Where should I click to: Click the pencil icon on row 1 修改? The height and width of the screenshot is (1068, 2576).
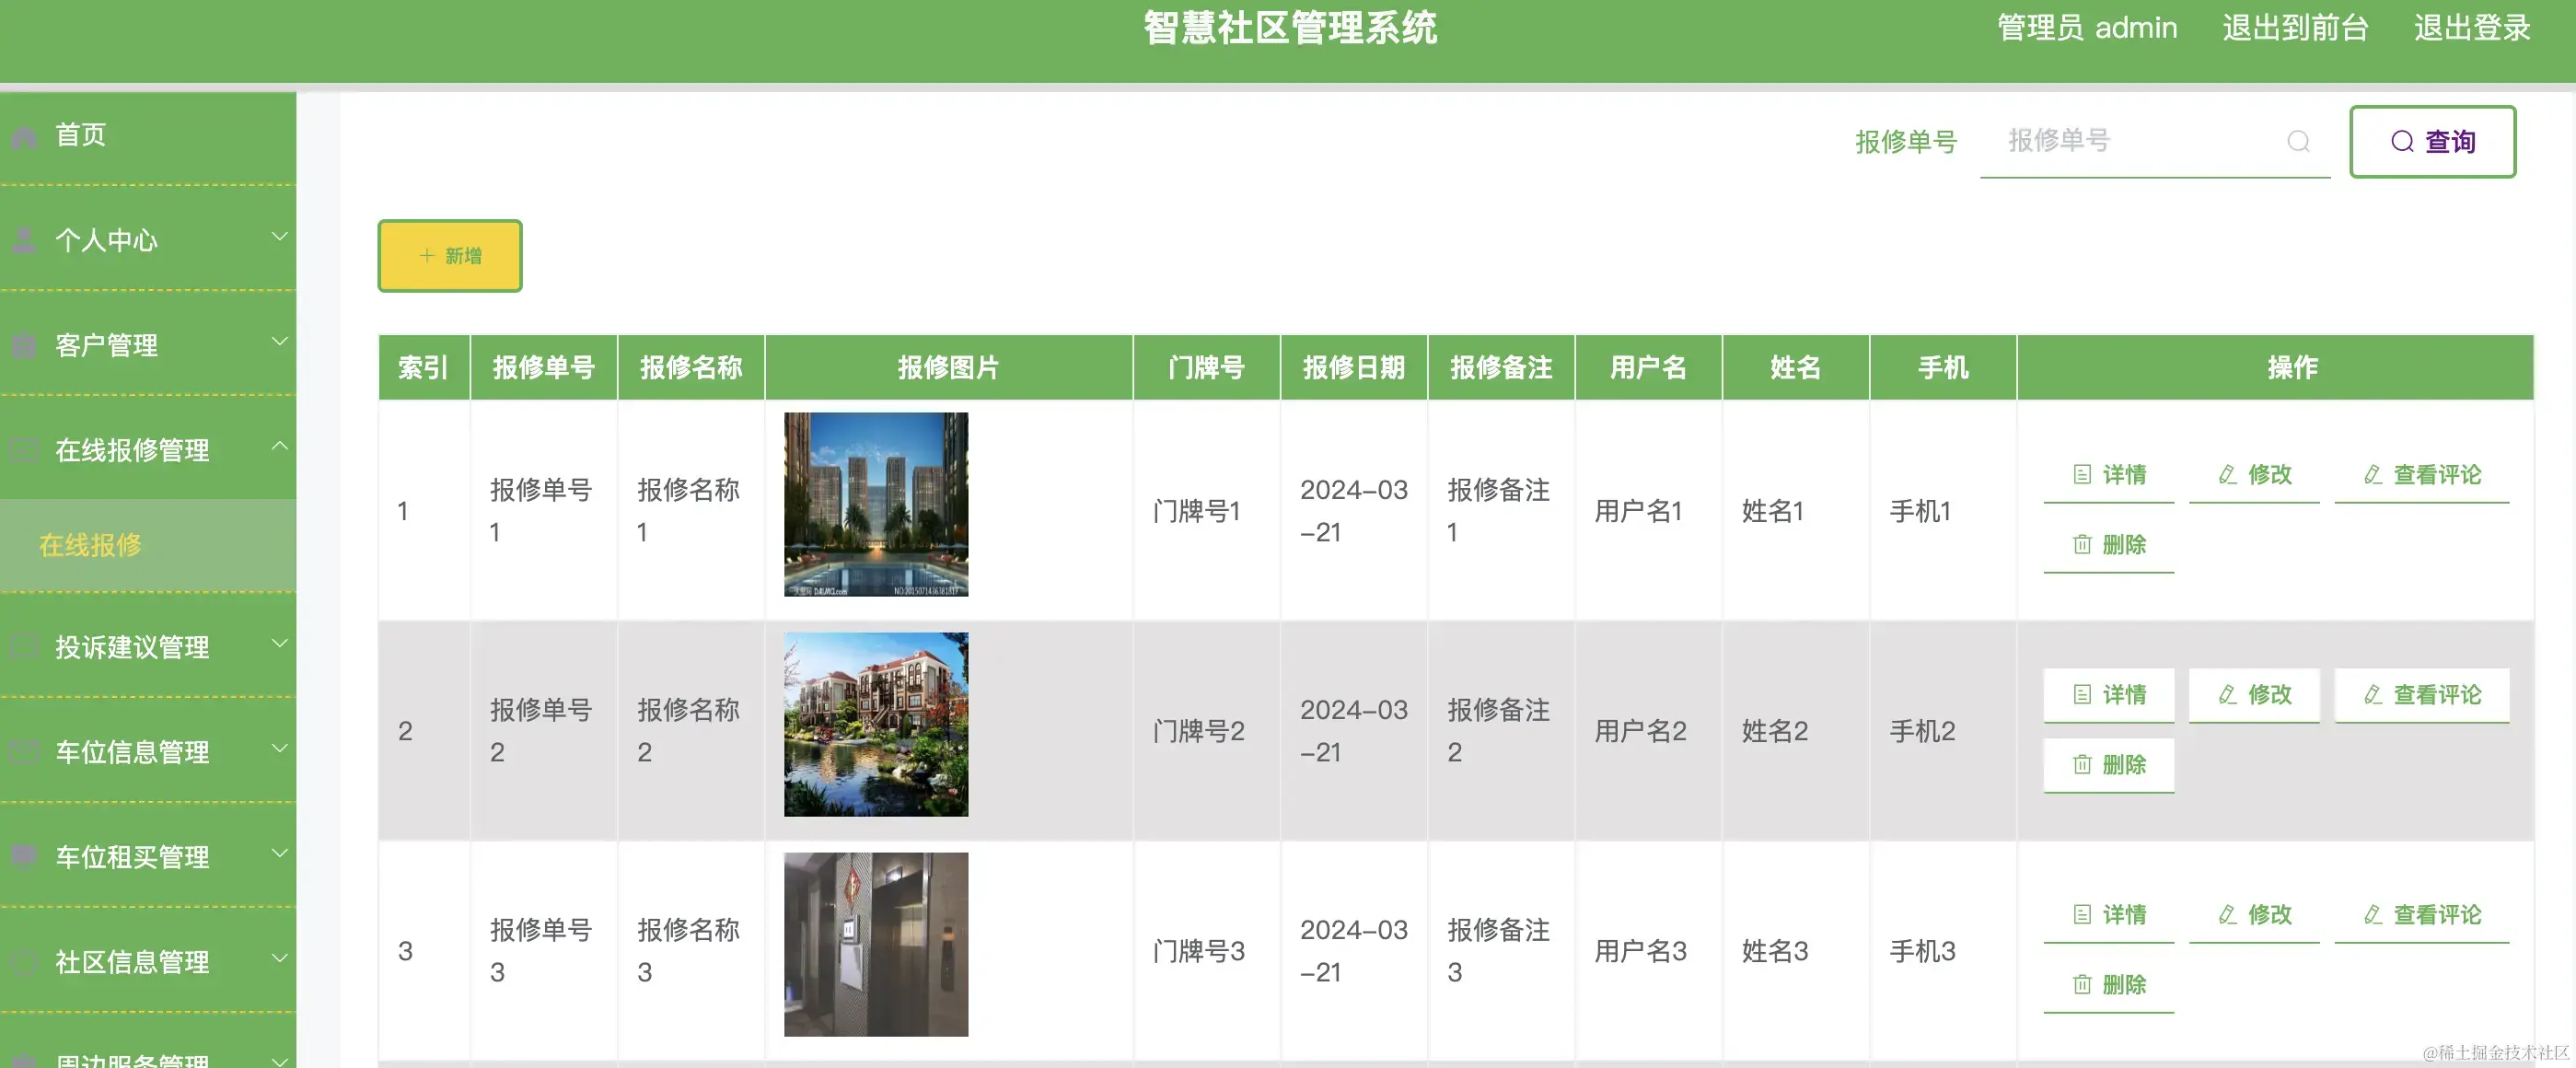coord(2227,474)
